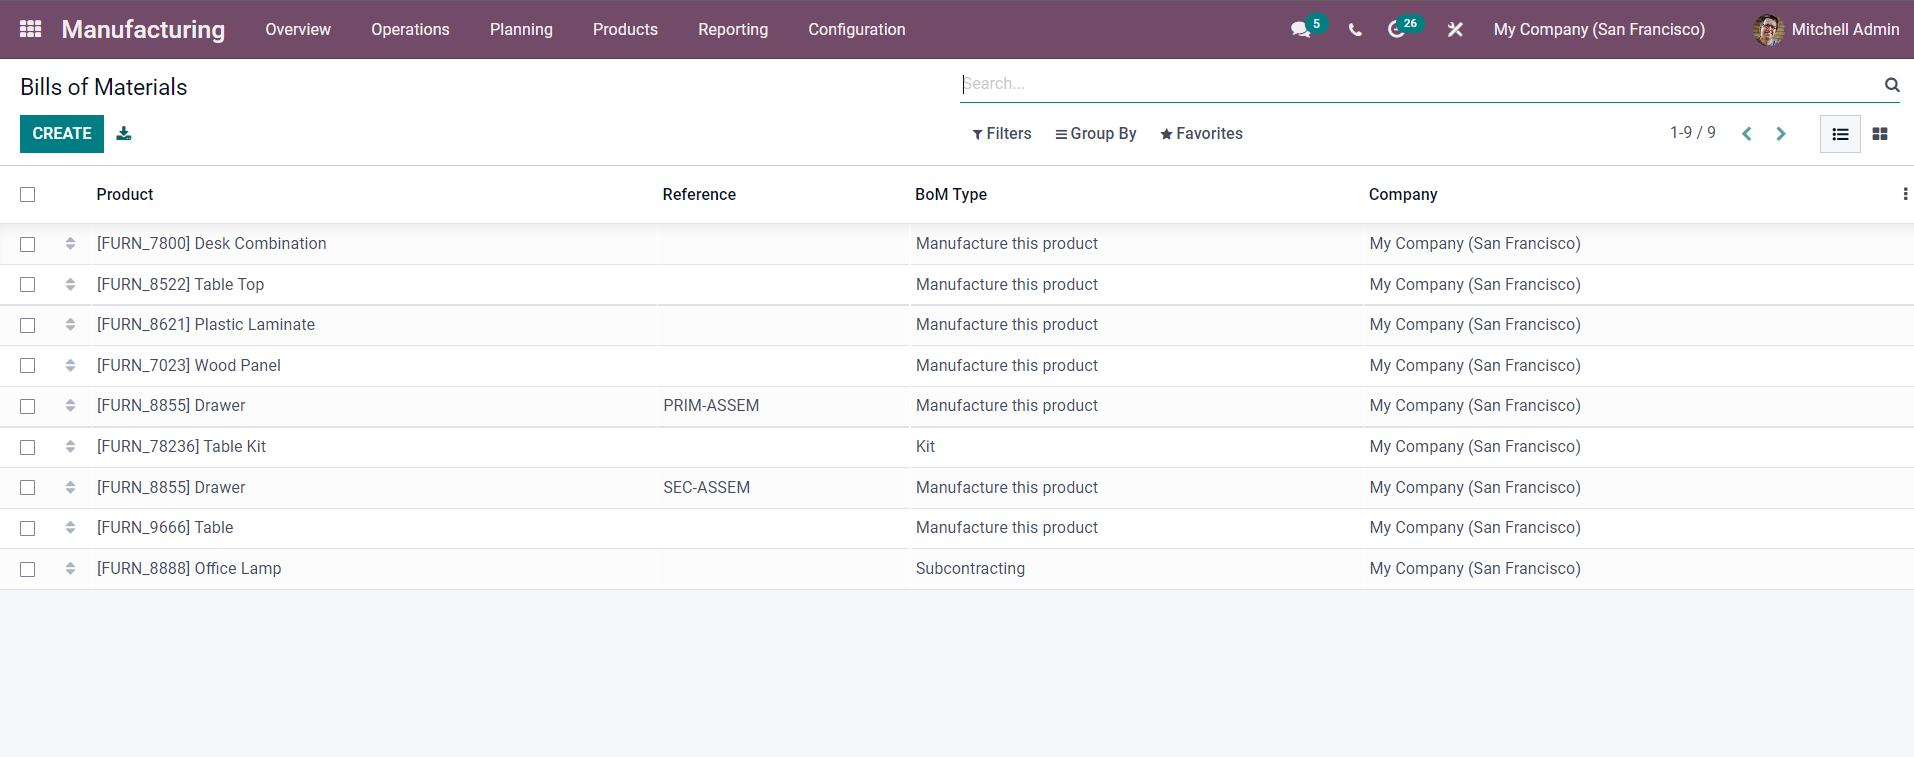Grab drag handle of Plastic Laminate row
The height and width of the screenshot is (757, 1914).
(70, 324)
